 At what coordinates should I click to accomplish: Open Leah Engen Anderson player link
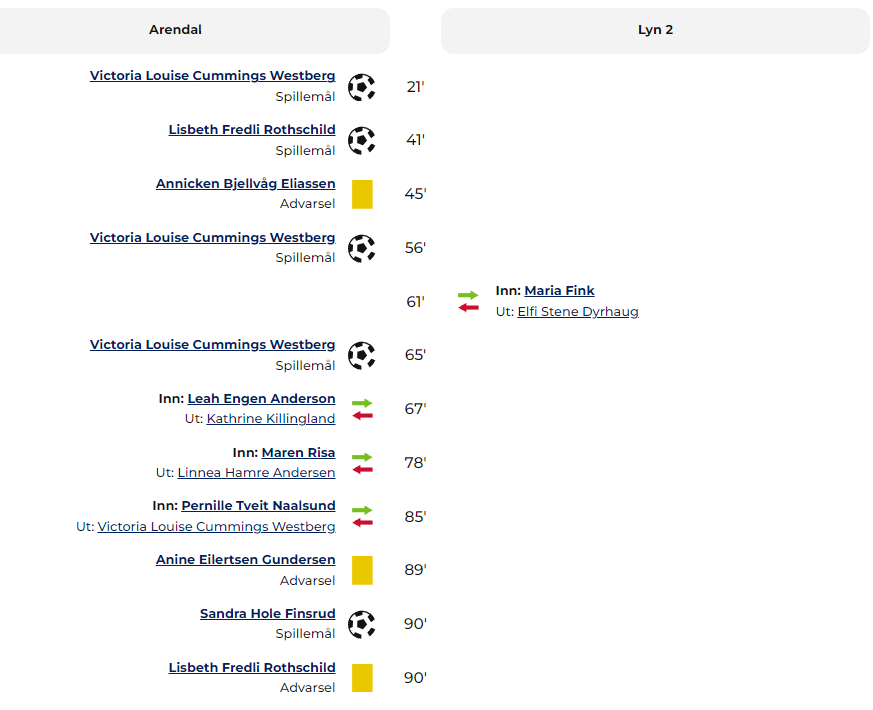[261, 399]
